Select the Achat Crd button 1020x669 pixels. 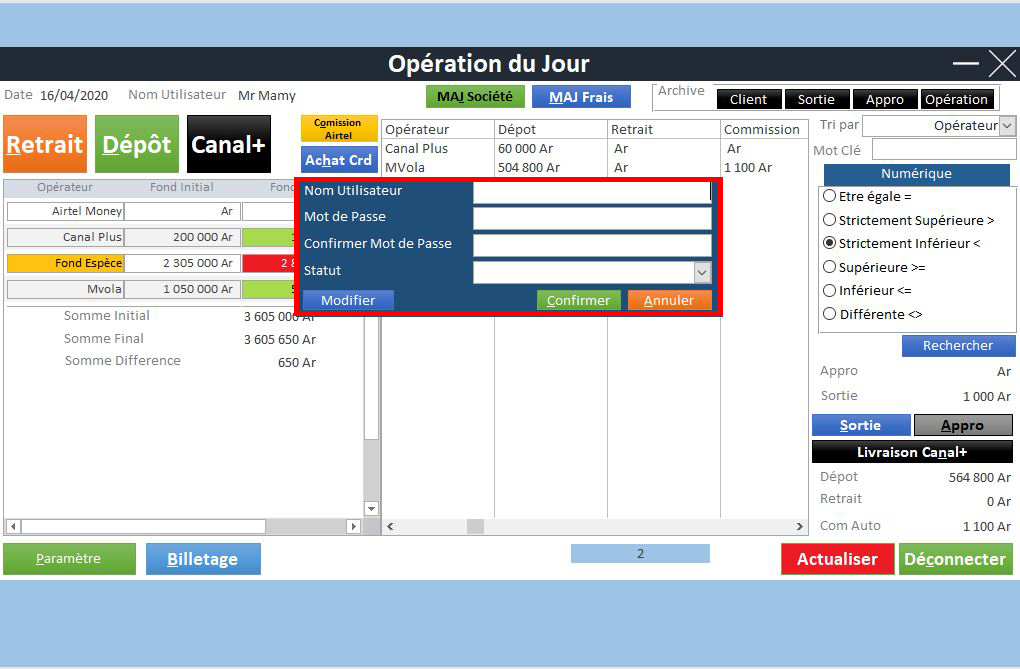tap(338, 160)
